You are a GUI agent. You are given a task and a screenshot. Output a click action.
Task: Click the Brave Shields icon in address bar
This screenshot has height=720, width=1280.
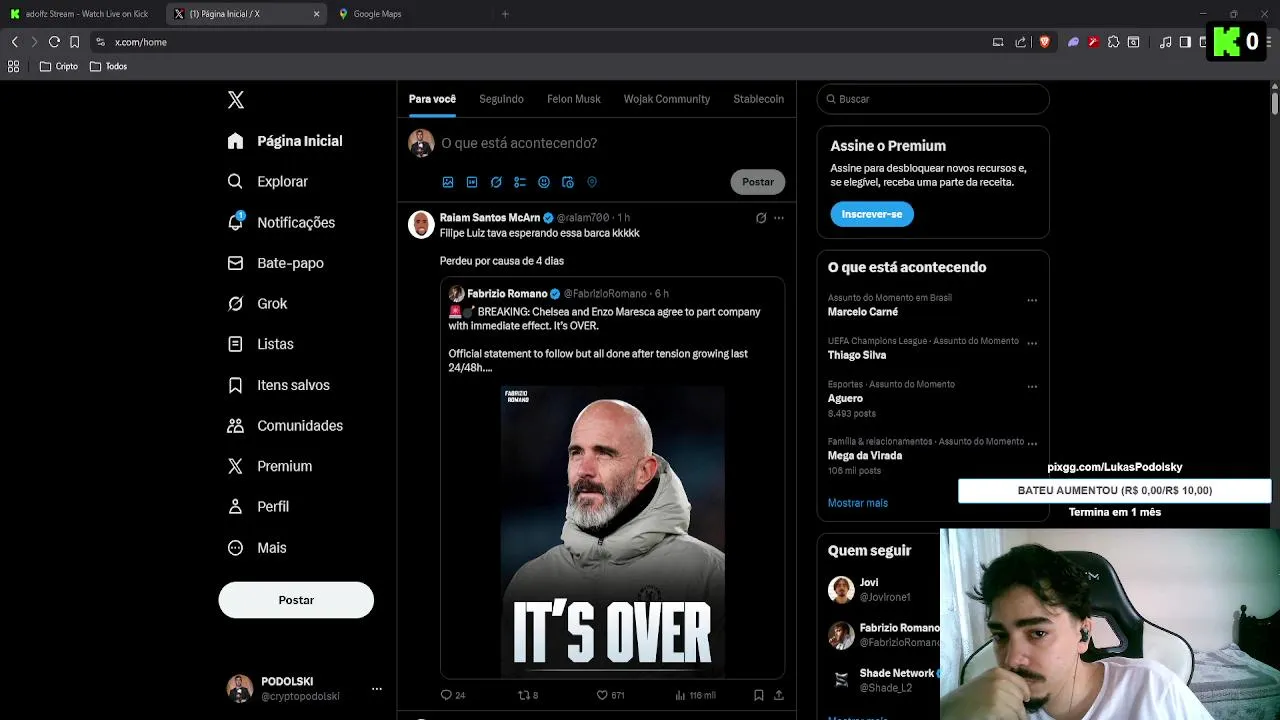point(1045,42)
